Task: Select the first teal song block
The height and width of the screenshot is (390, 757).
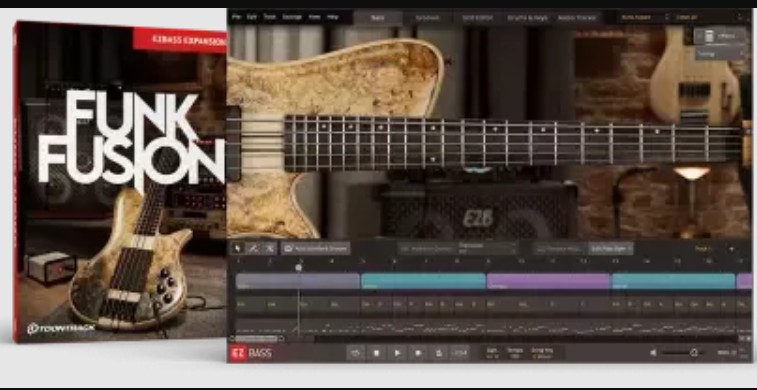Action: click(x=423, y=281)
